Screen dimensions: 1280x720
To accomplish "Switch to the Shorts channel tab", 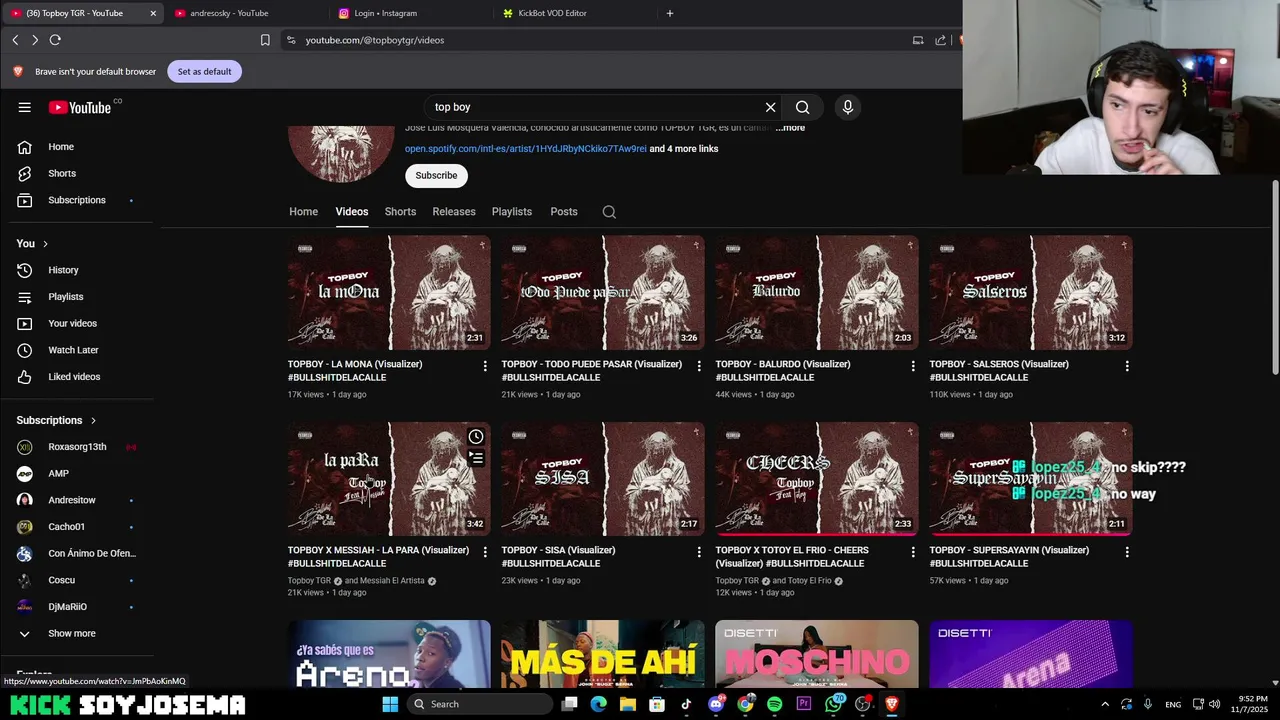I will tap(400, 212).
